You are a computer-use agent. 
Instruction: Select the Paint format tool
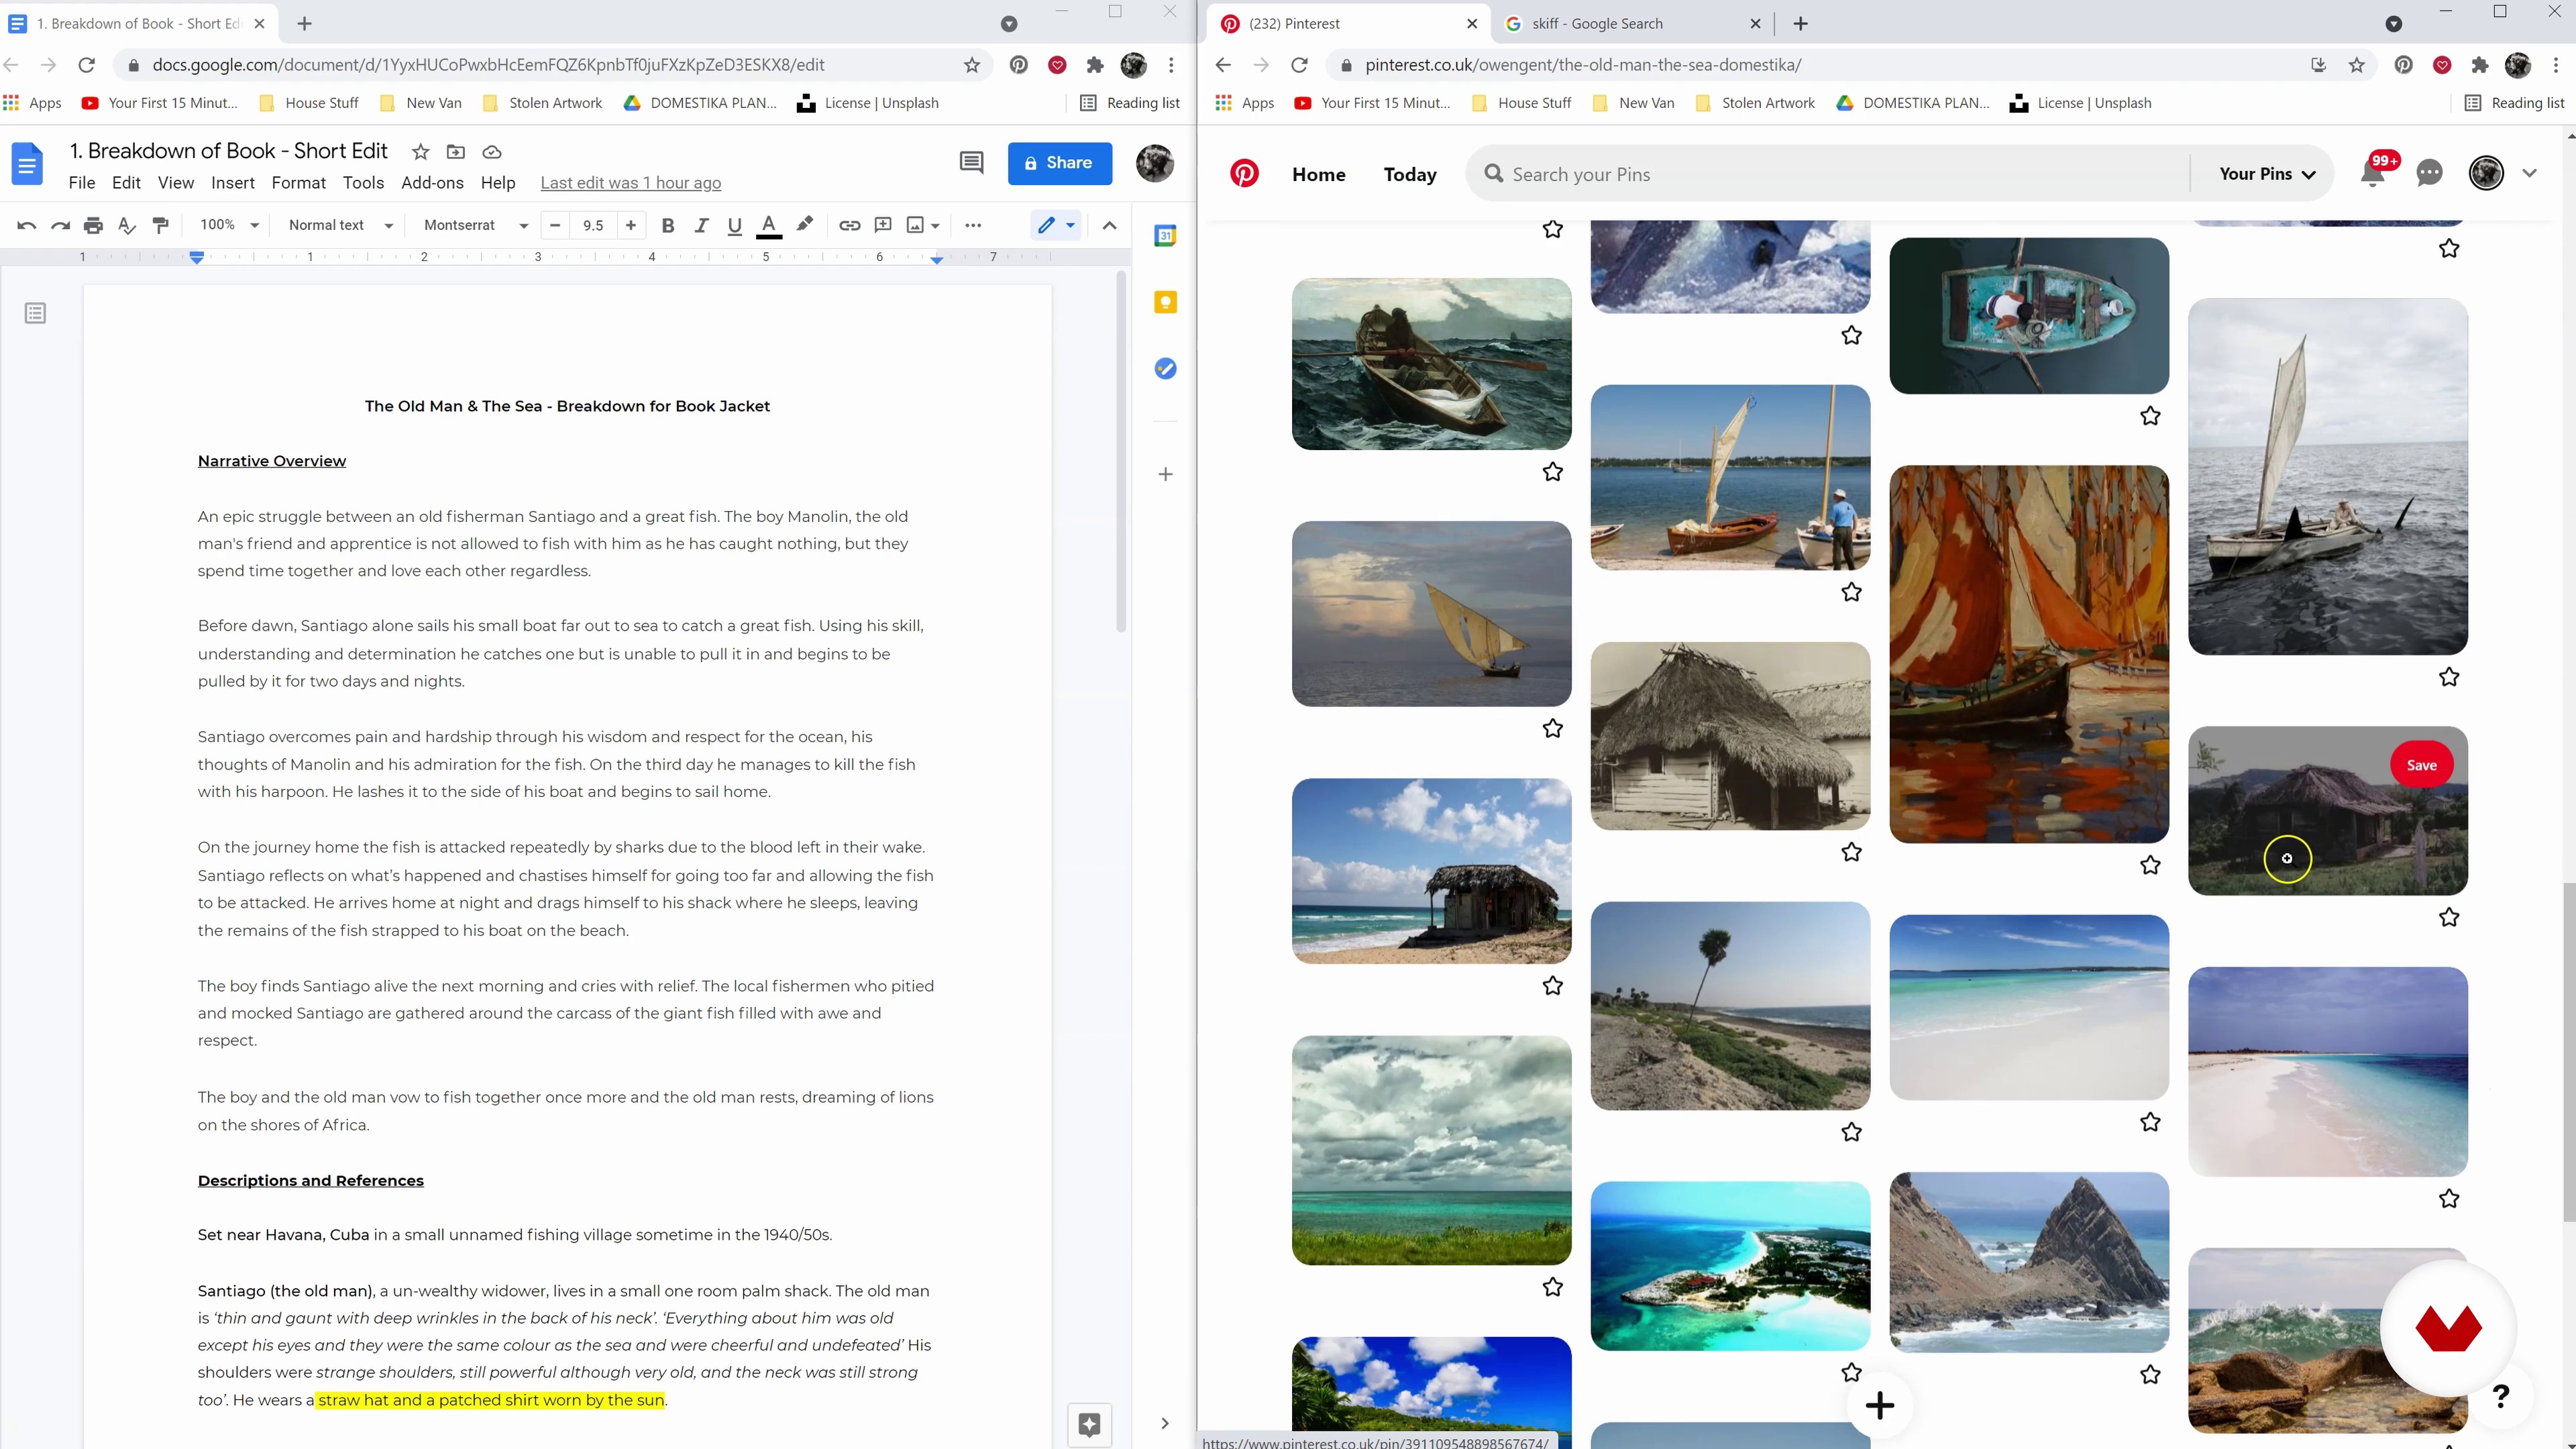160,225
